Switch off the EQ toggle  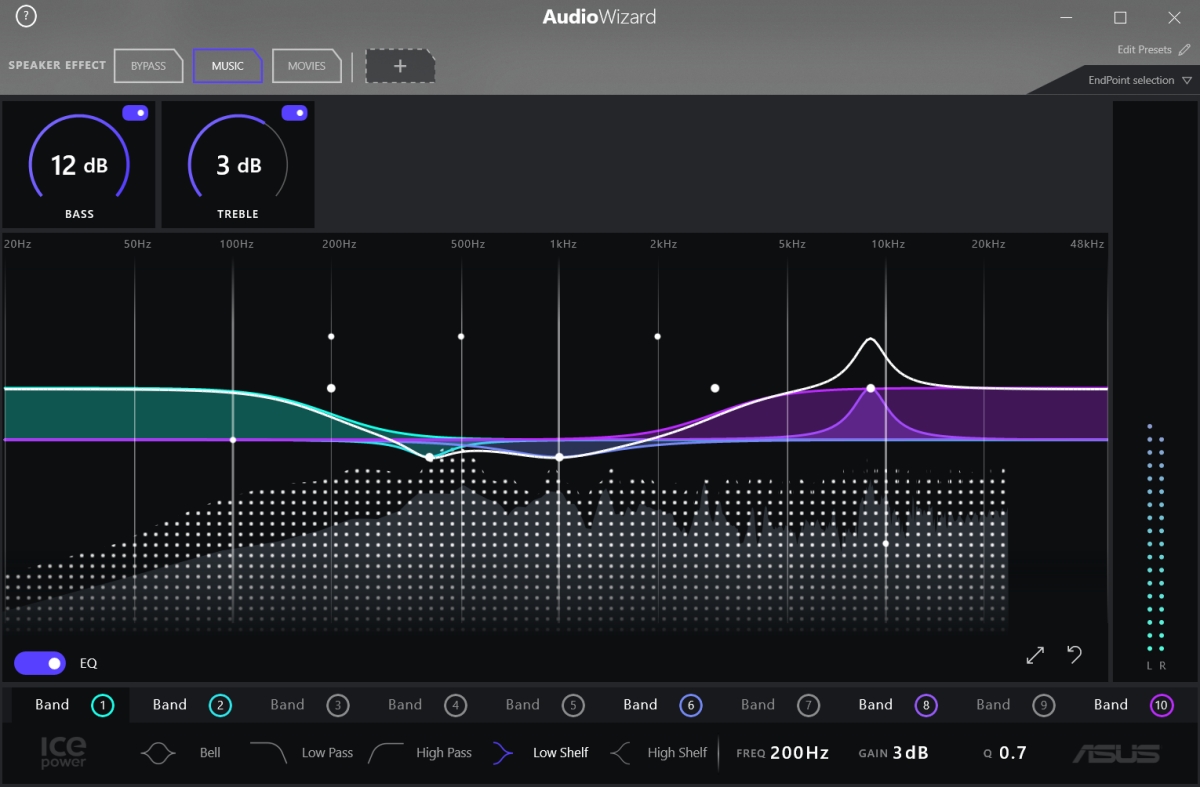(x=40, y=663)
